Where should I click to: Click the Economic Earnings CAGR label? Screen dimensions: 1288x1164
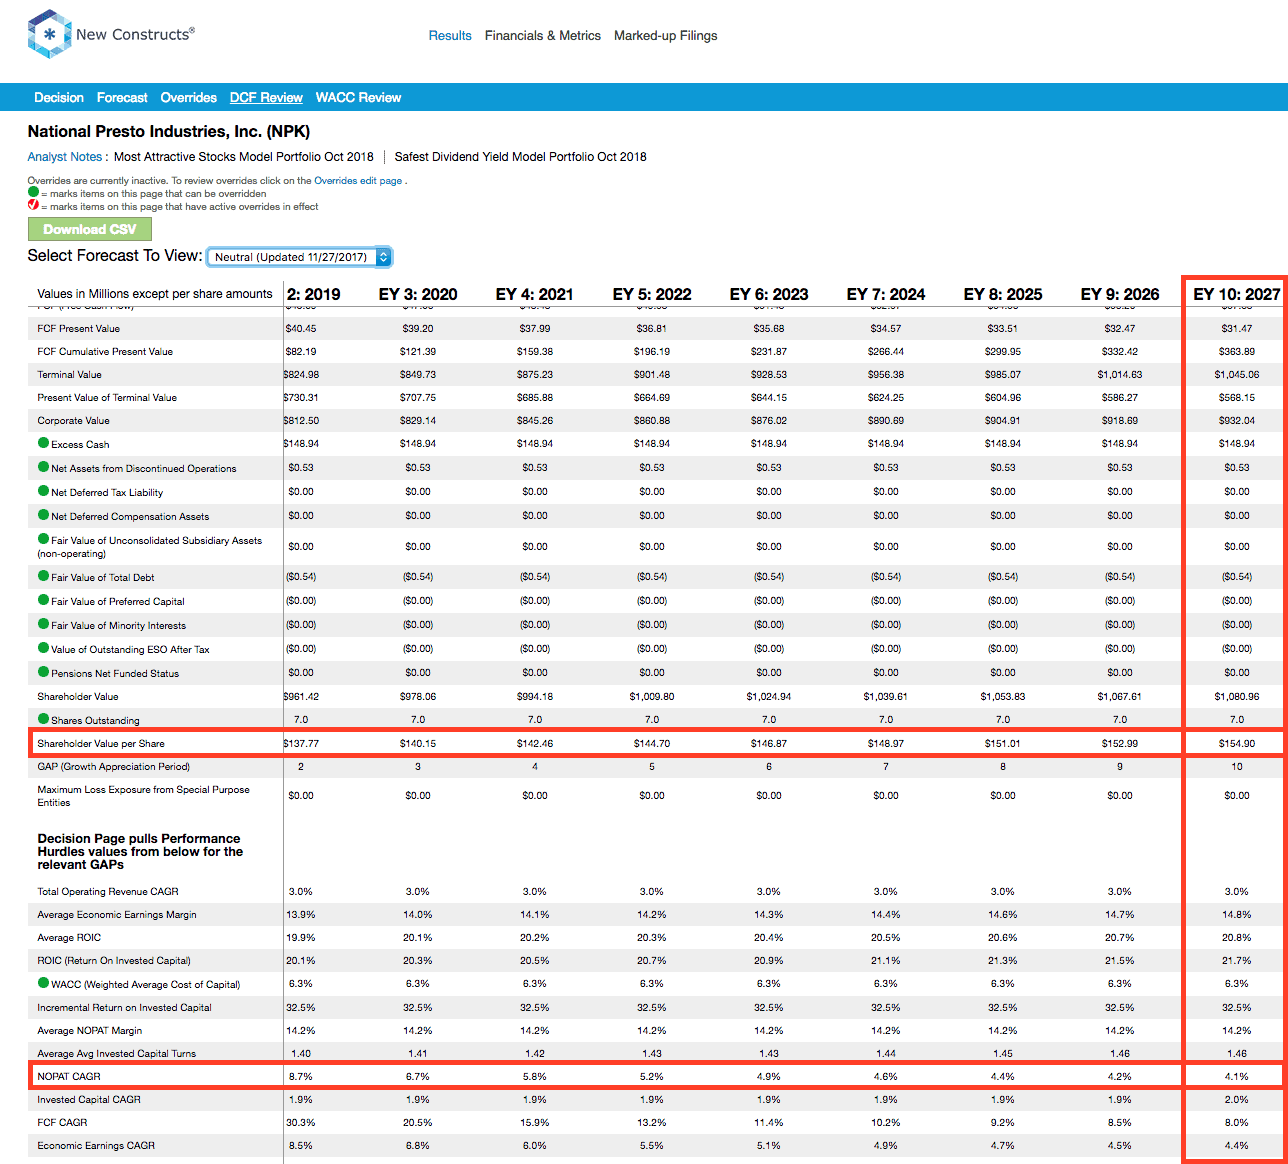click(x=96, y=1145)
